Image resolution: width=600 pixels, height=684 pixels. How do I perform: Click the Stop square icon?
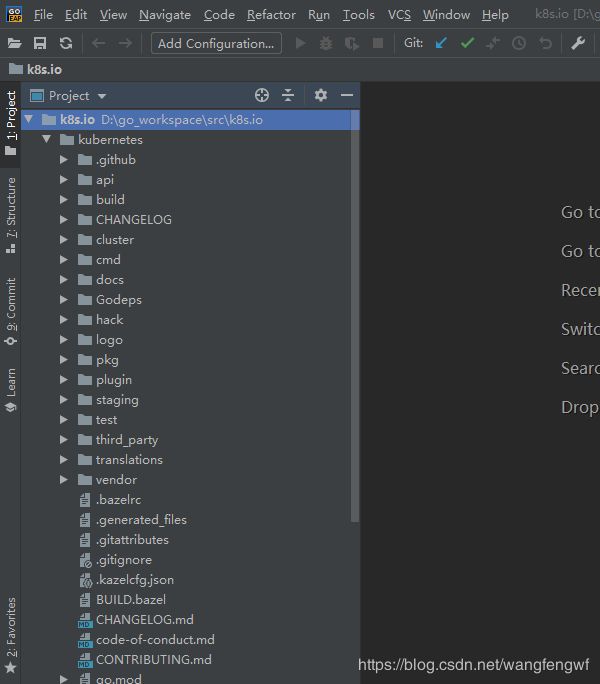click(x=378, y=43)
